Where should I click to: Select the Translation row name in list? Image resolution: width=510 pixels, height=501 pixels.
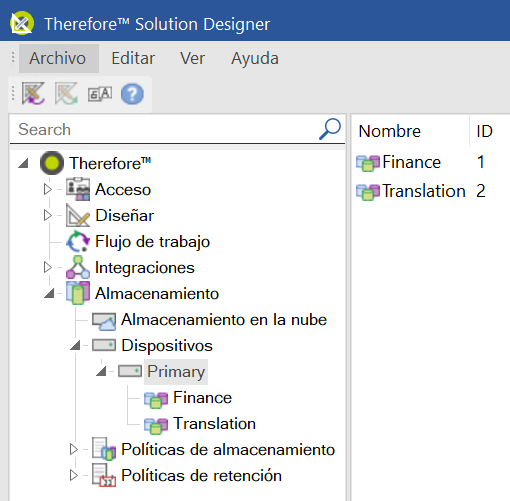424,191
